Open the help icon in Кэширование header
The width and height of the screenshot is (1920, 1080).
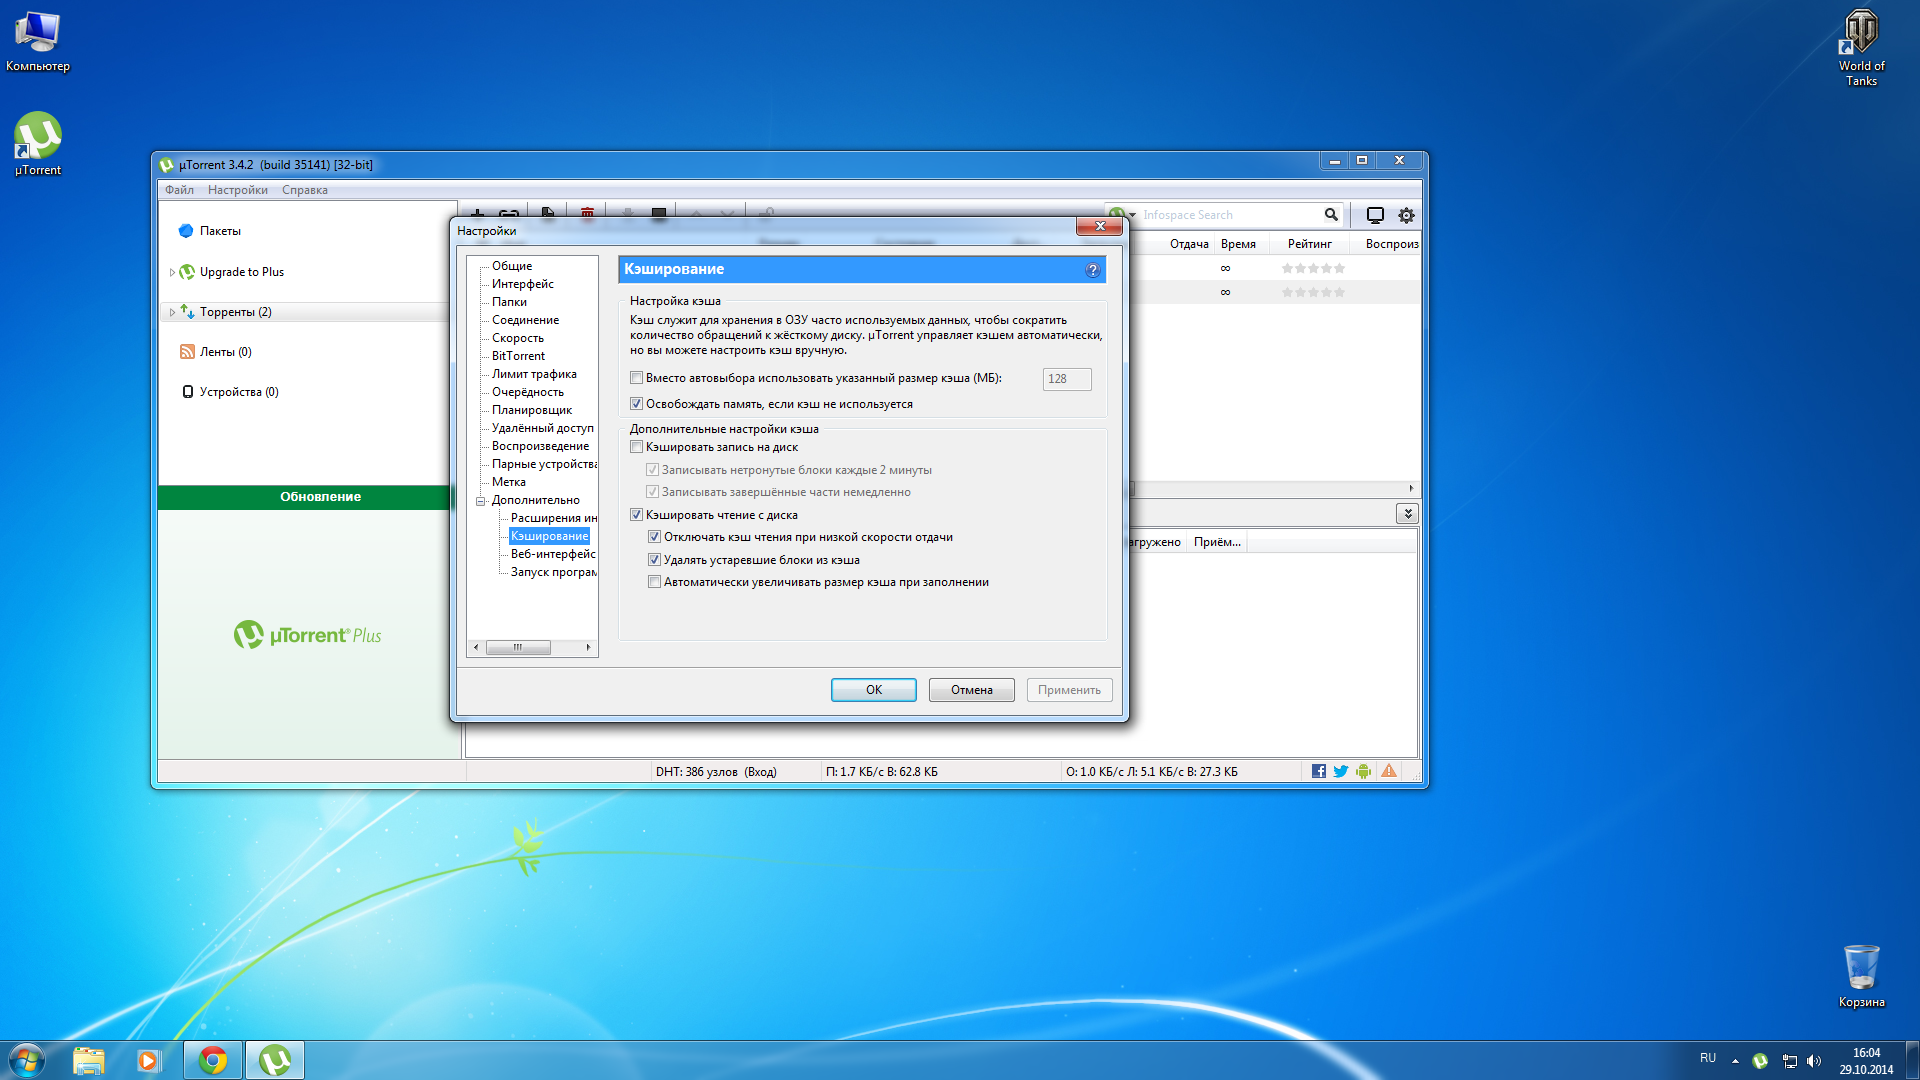click(1092, 270)
